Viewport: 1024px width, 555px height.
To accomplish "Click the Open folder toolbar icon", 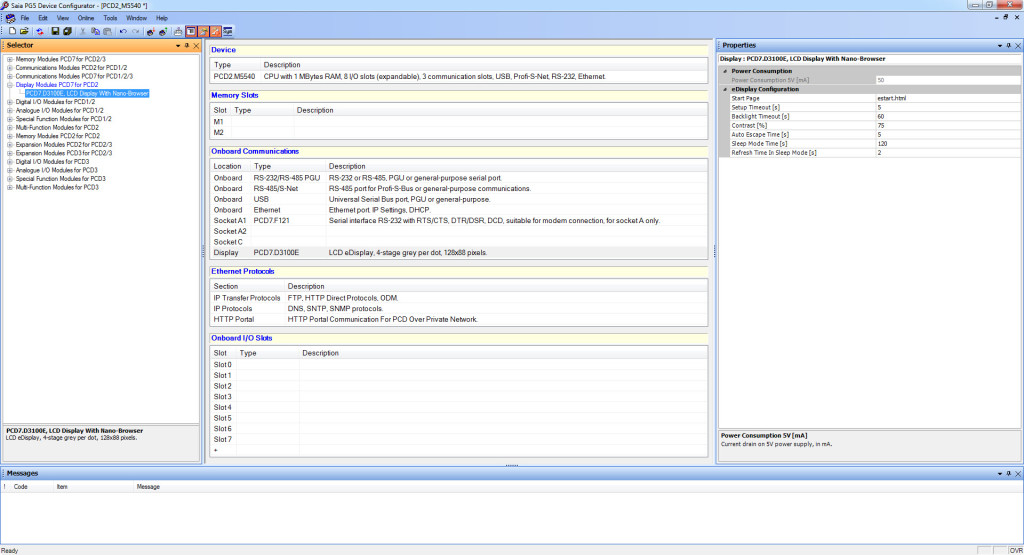I will click(24, 31).
